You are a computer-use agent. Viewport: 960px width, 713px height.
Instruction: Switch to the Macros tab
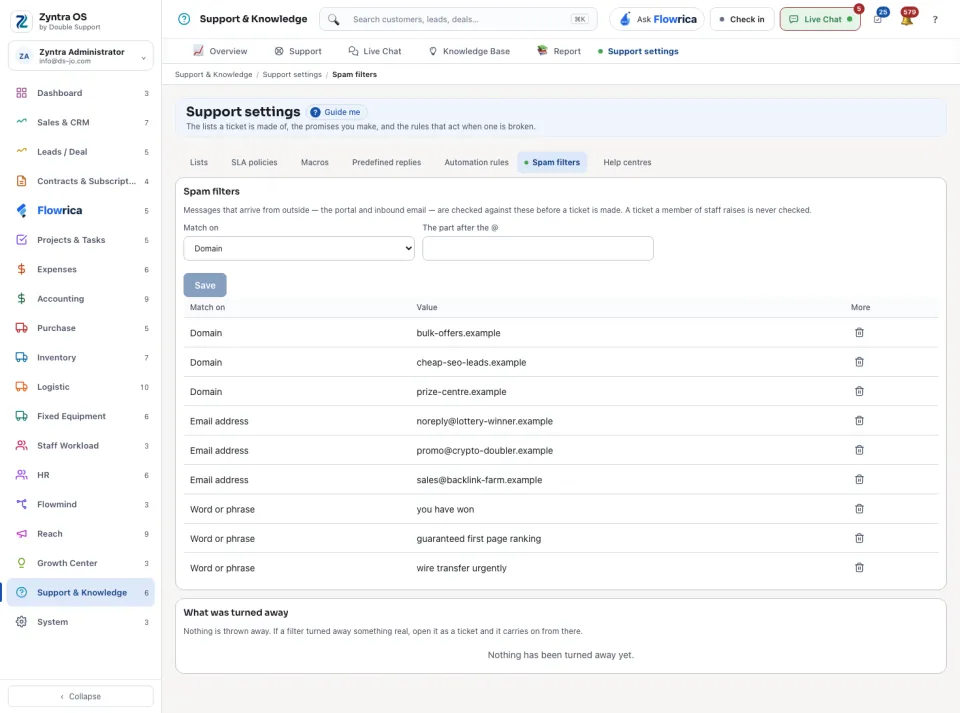pyautogui.click(x=315, y=162)
